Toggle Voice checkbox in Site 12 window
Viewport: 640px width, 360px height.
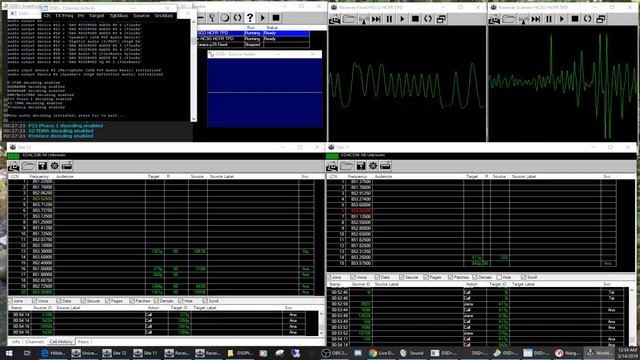[35, 301]
